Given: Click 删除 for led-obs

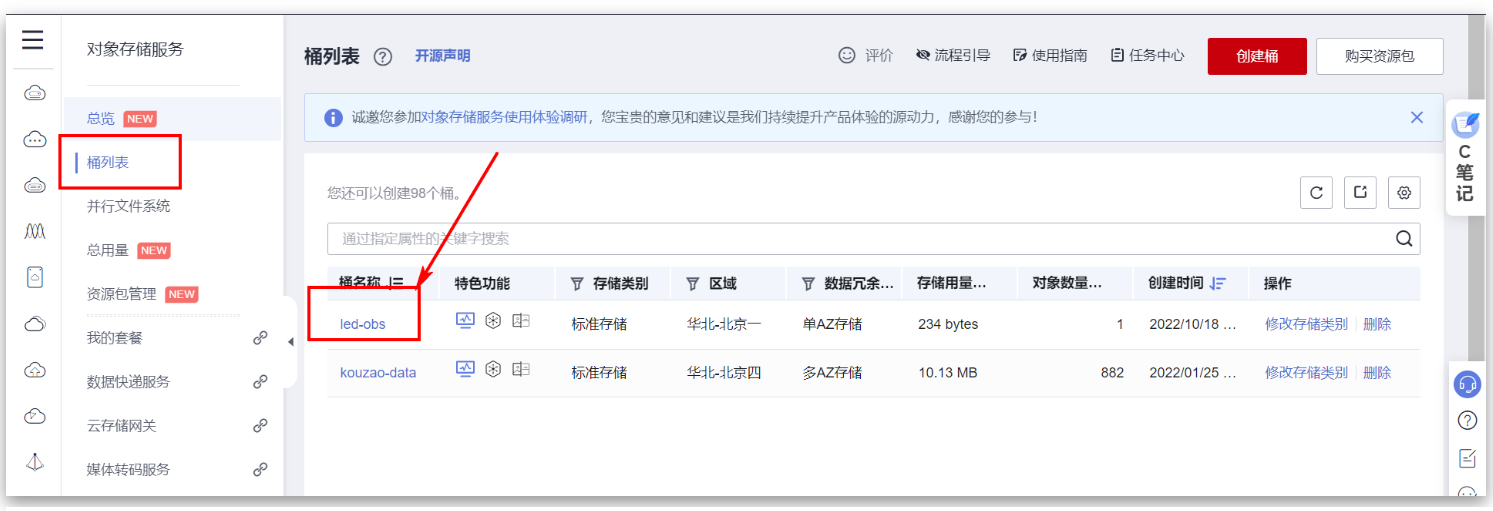Looking at the screenshot, I should [1377, 324].
